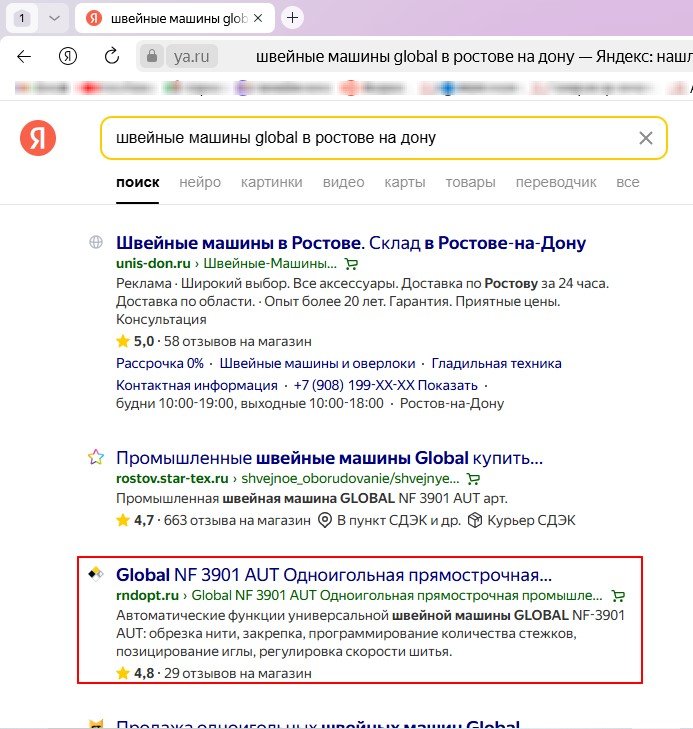The image size is (693, 729).
Task: Reload the page with refresh icon
Action: pyautogui.click(x=112, y=56)
